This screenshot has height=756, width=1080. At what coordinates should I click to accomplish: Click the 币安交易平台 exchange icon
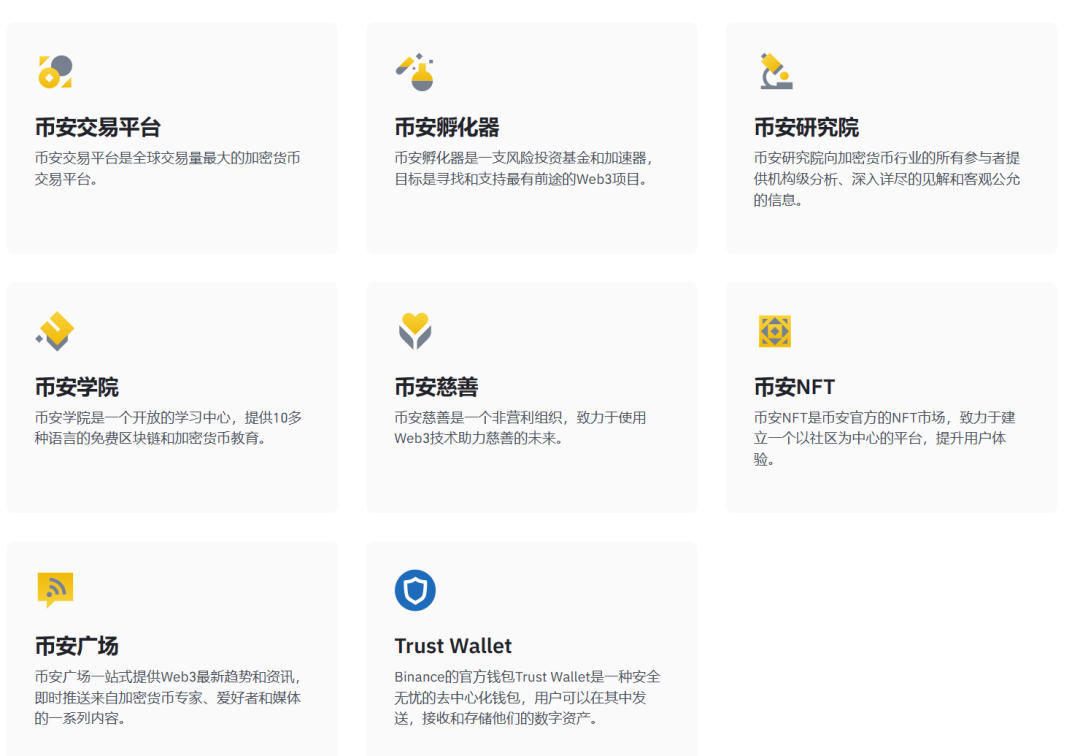coord(55,72)
